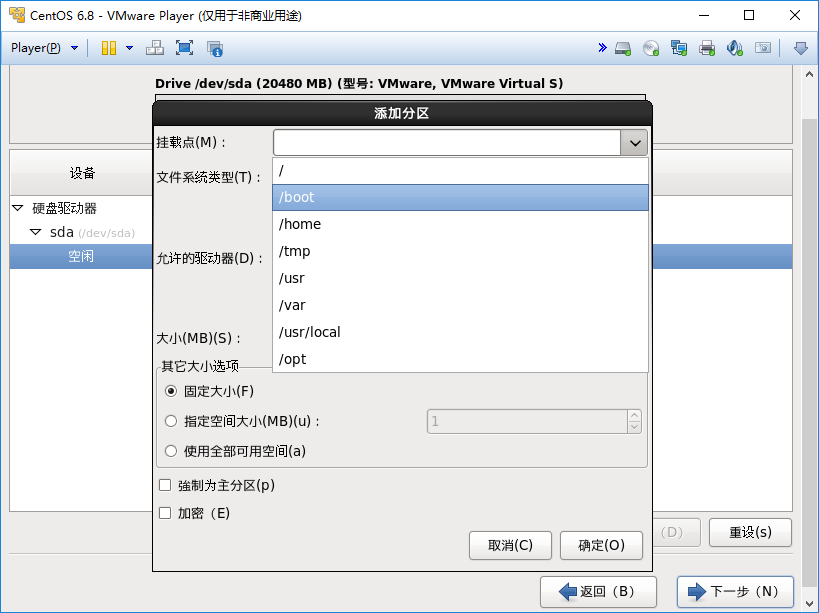Click the hard disk device icon
The image size is (819, 613).
623,49
